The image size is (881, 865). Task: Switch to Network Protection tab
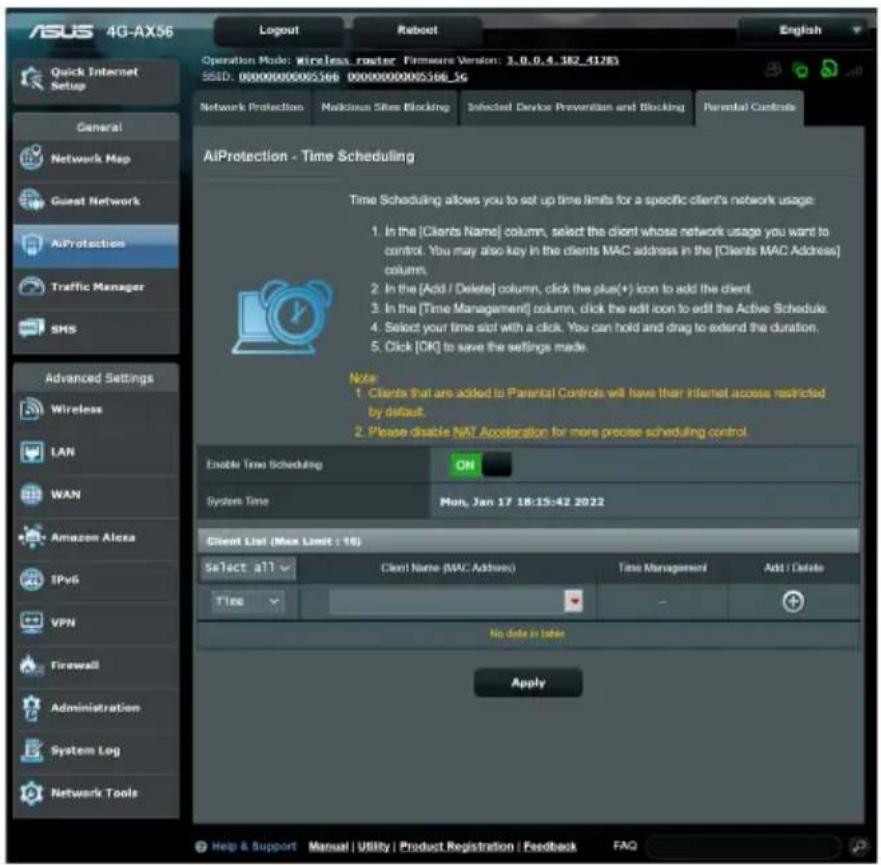pyautogui.click(x=252, y=107)
